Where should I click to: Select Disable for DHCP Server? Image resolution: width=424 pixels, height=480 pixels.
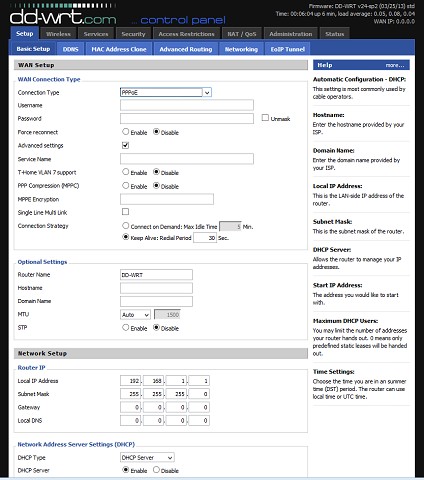(x=156, y=470)
